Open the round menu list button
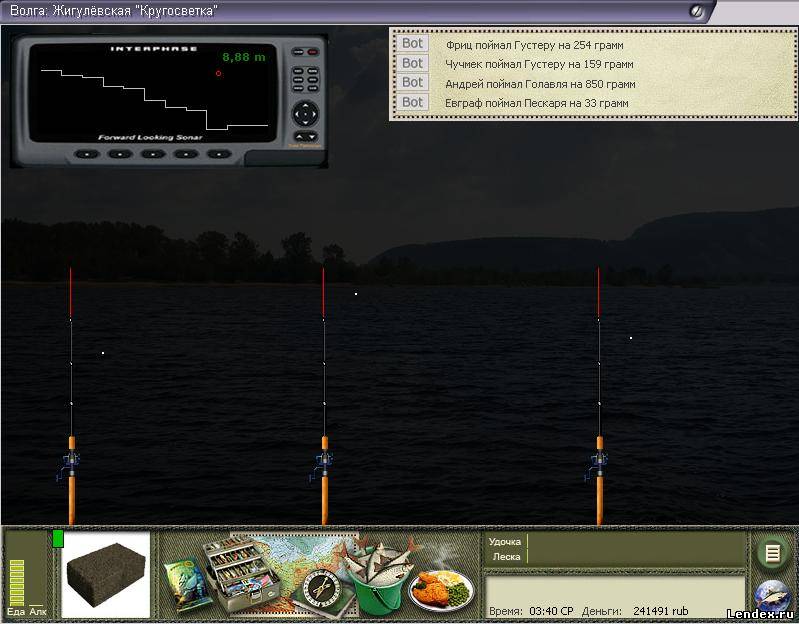This screenshot has height=624, width=799. coord(773,553)
